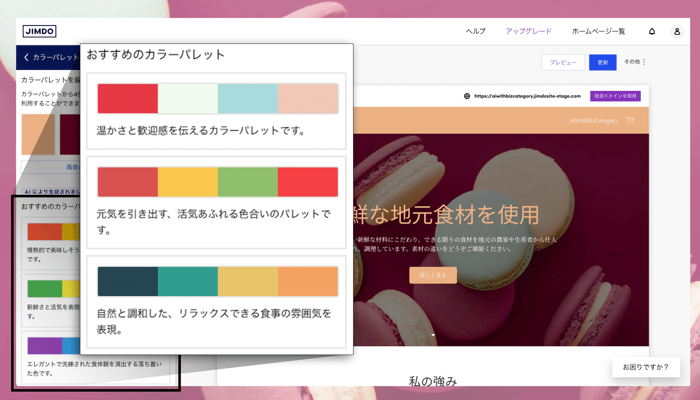The image size is (700, 400).
Task: Click the hero heading 鮮な地元食材を使用
Action: tap(446, 215)
